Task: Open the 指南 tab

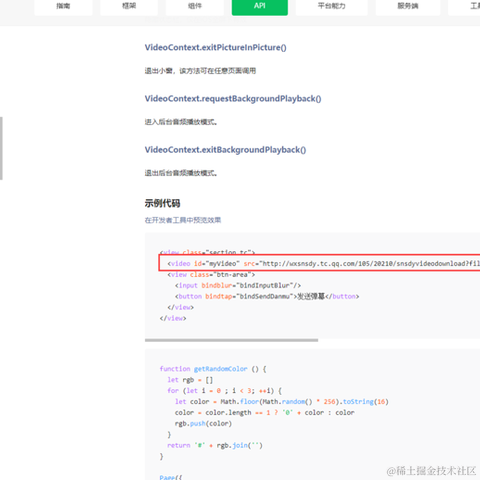Action: point(63,6)
